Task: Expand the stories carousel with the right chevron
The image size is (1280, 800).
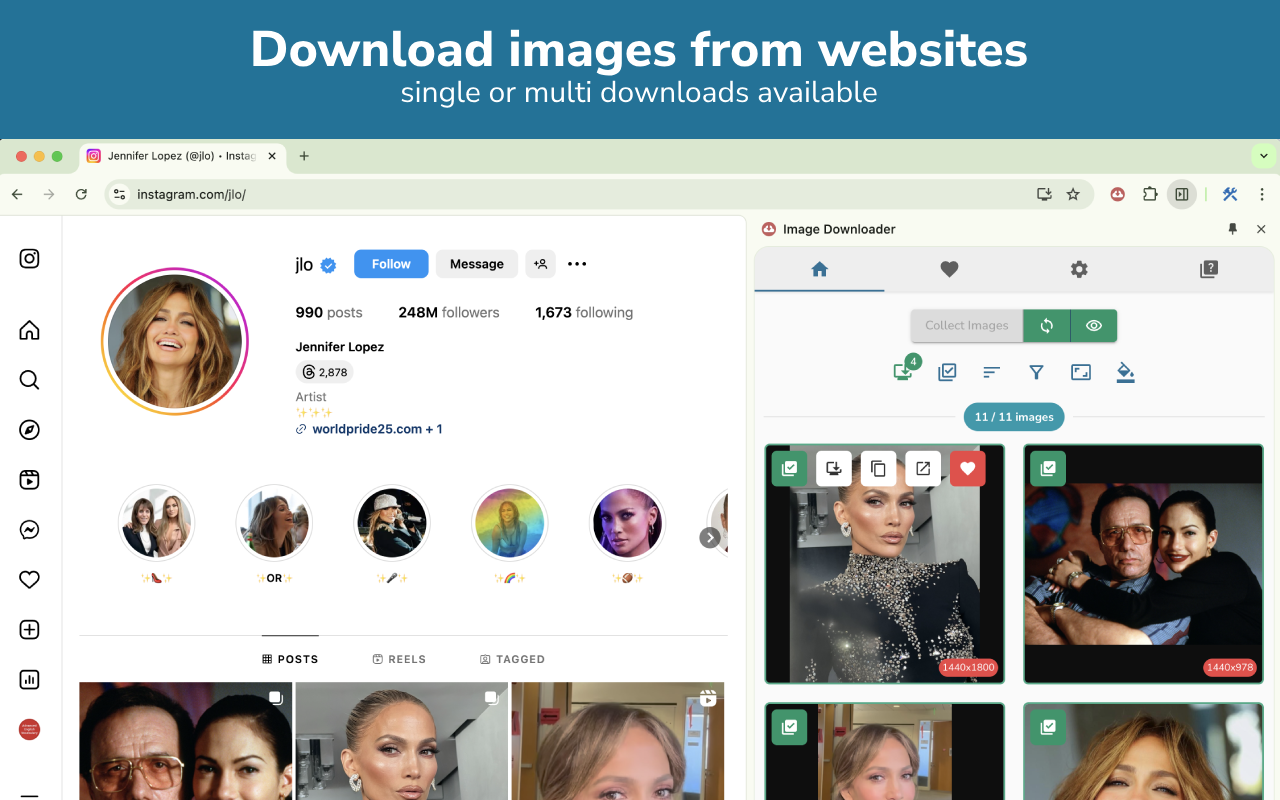Action: point(710,537)
